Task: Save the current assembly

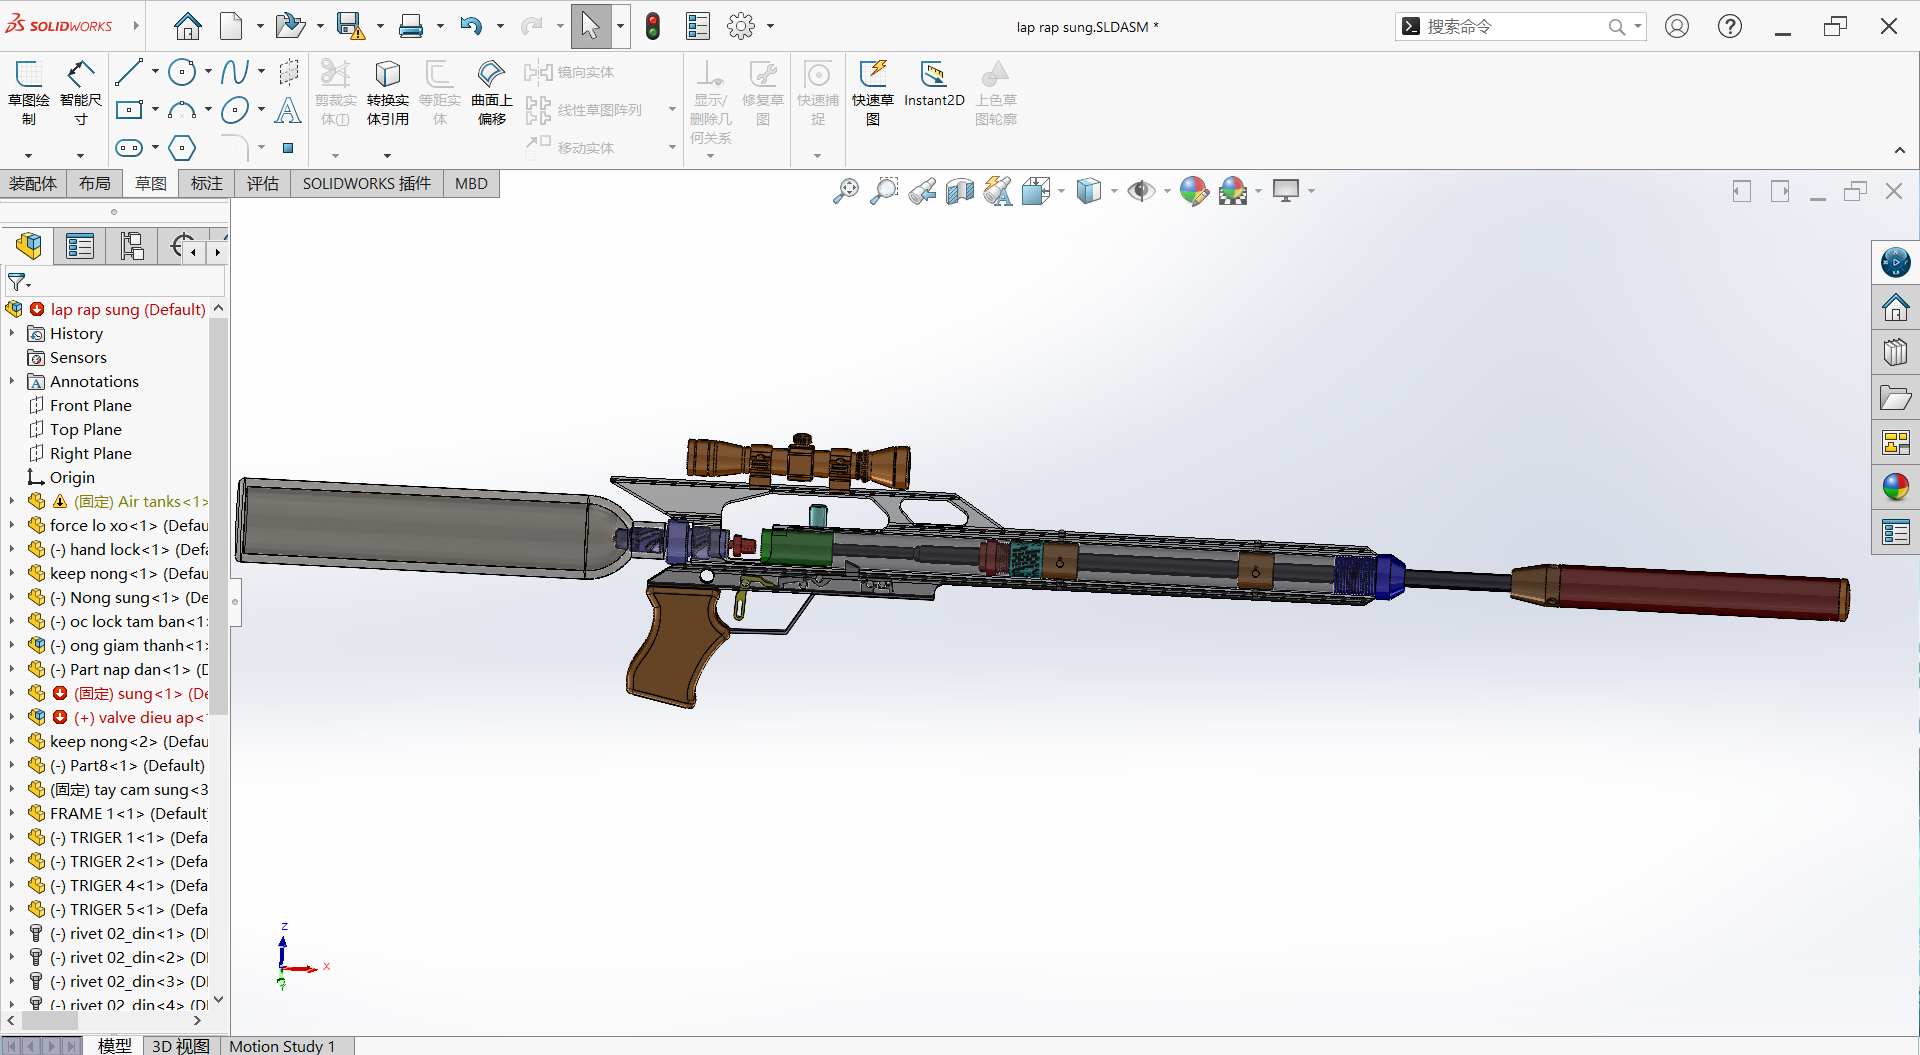Action: tap(350, 26)
